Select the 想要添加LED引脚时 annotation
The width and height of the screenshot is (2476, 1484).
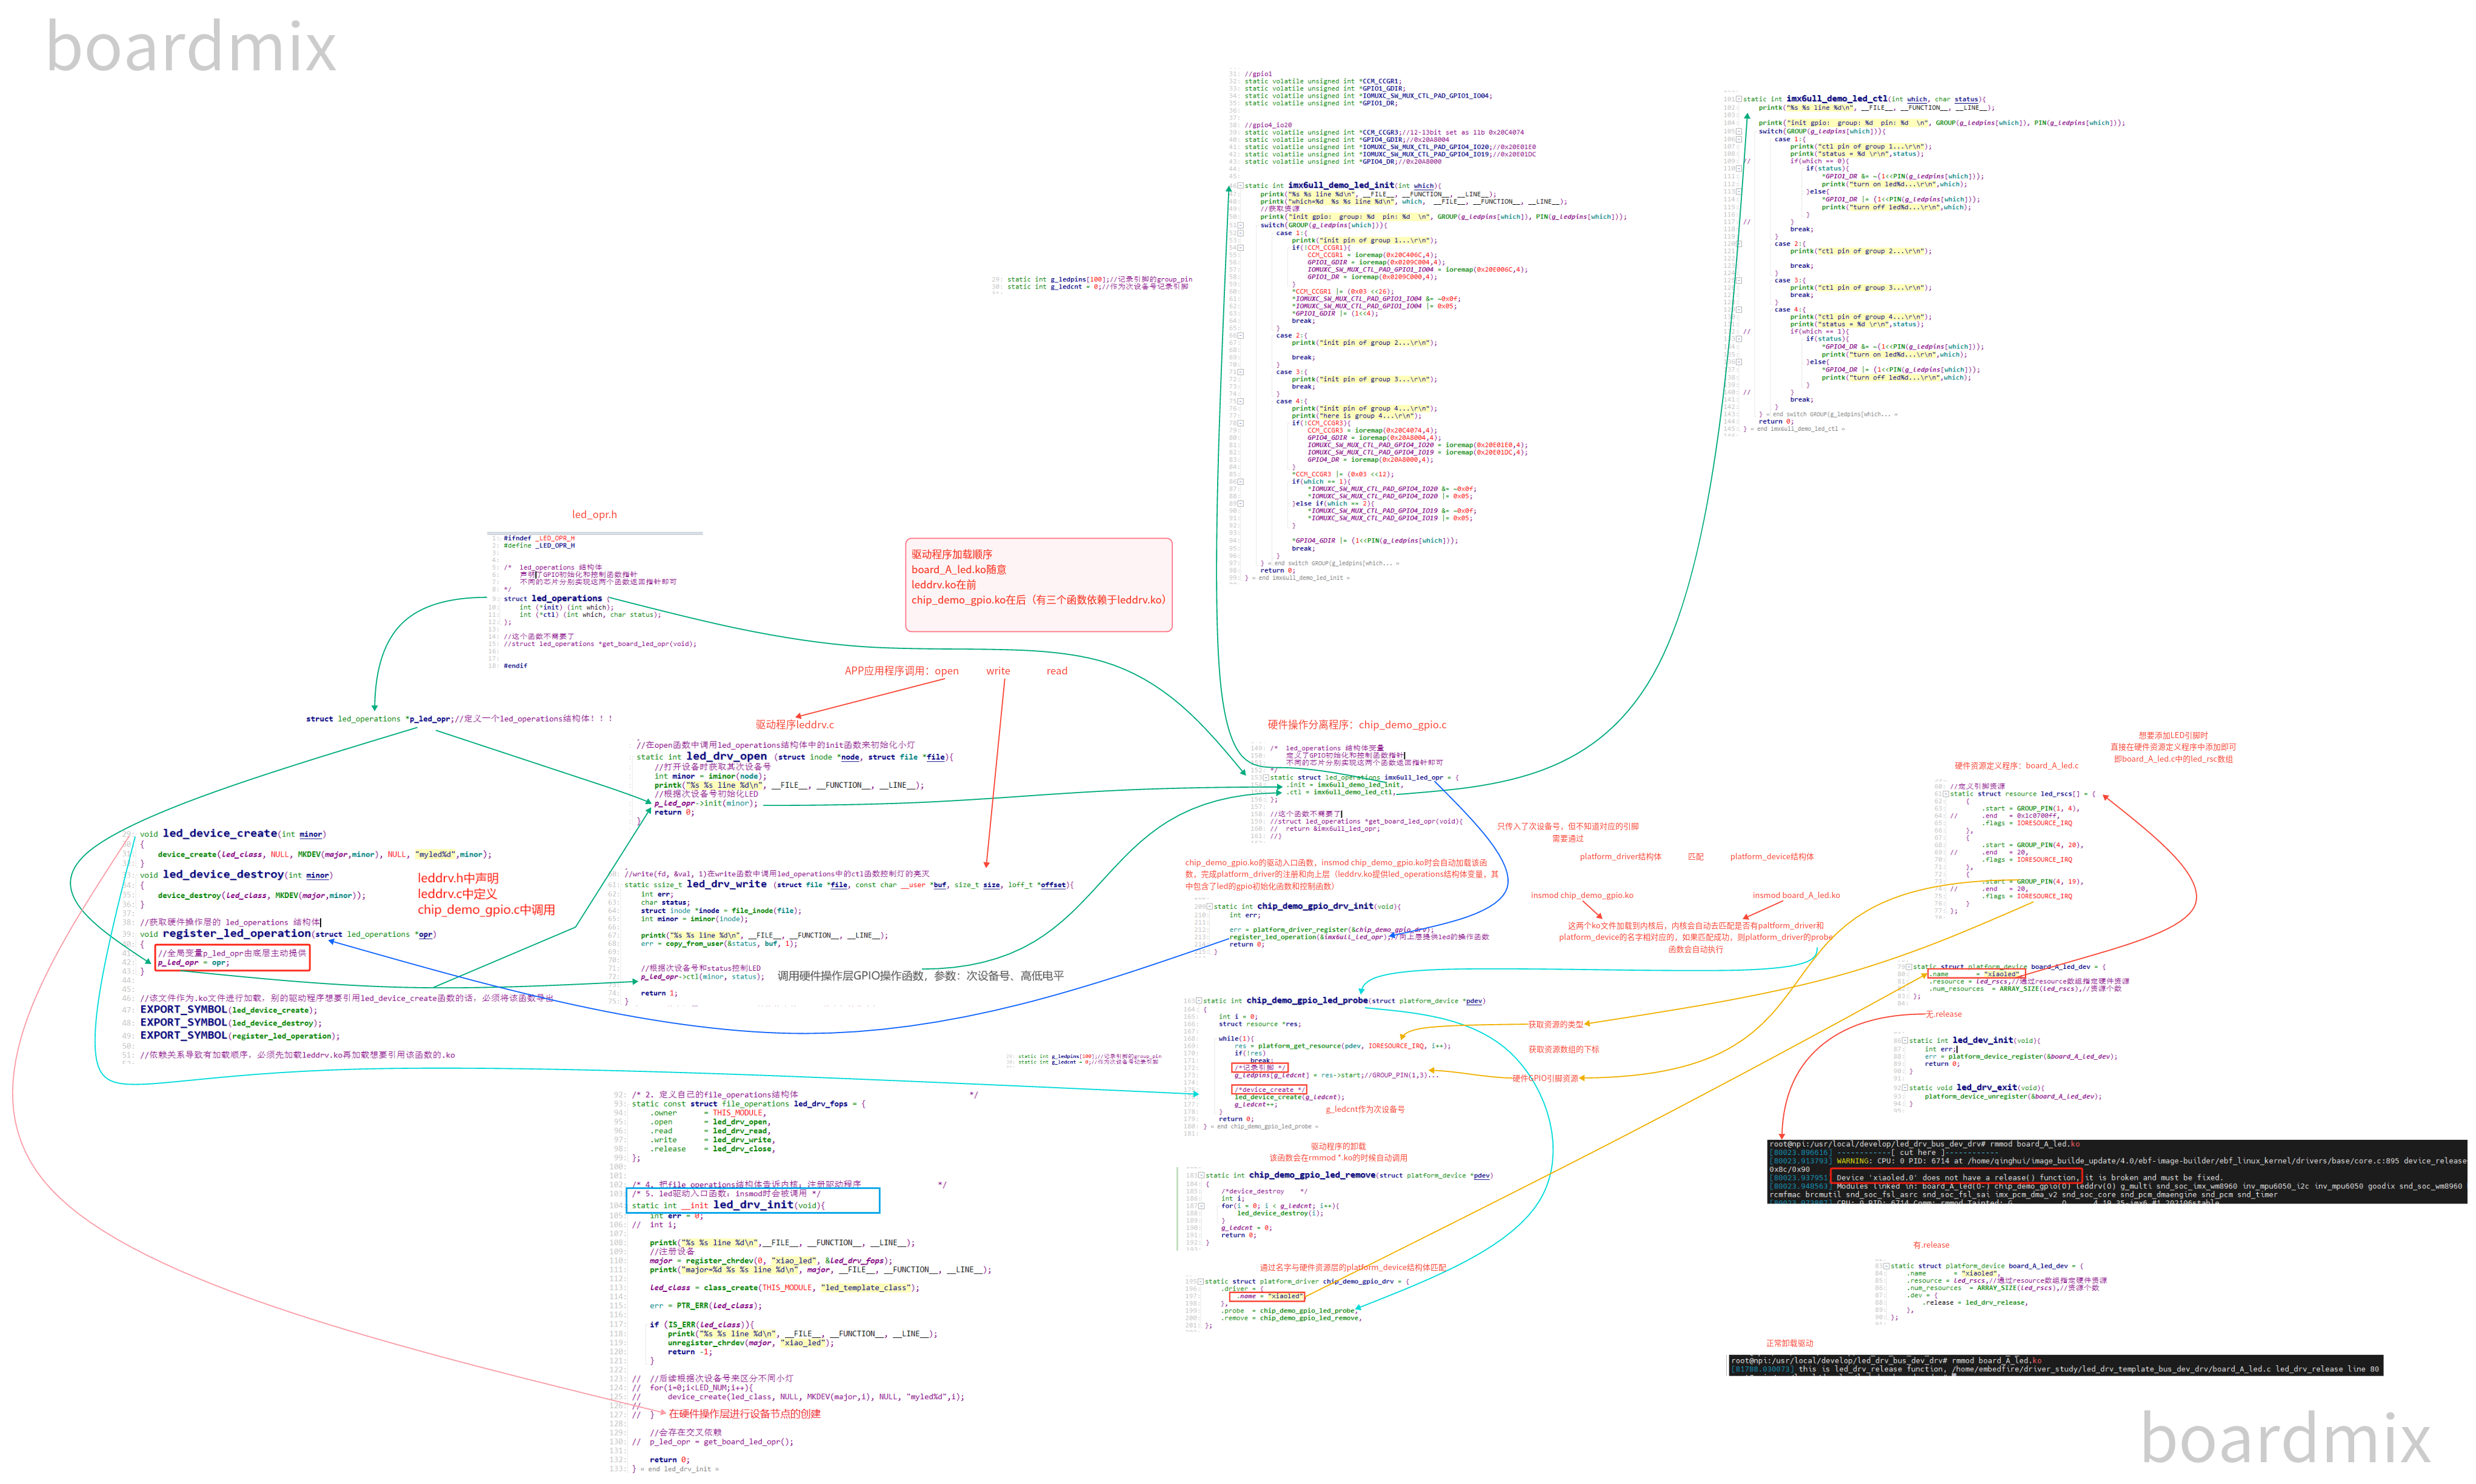coord(2173,736)
